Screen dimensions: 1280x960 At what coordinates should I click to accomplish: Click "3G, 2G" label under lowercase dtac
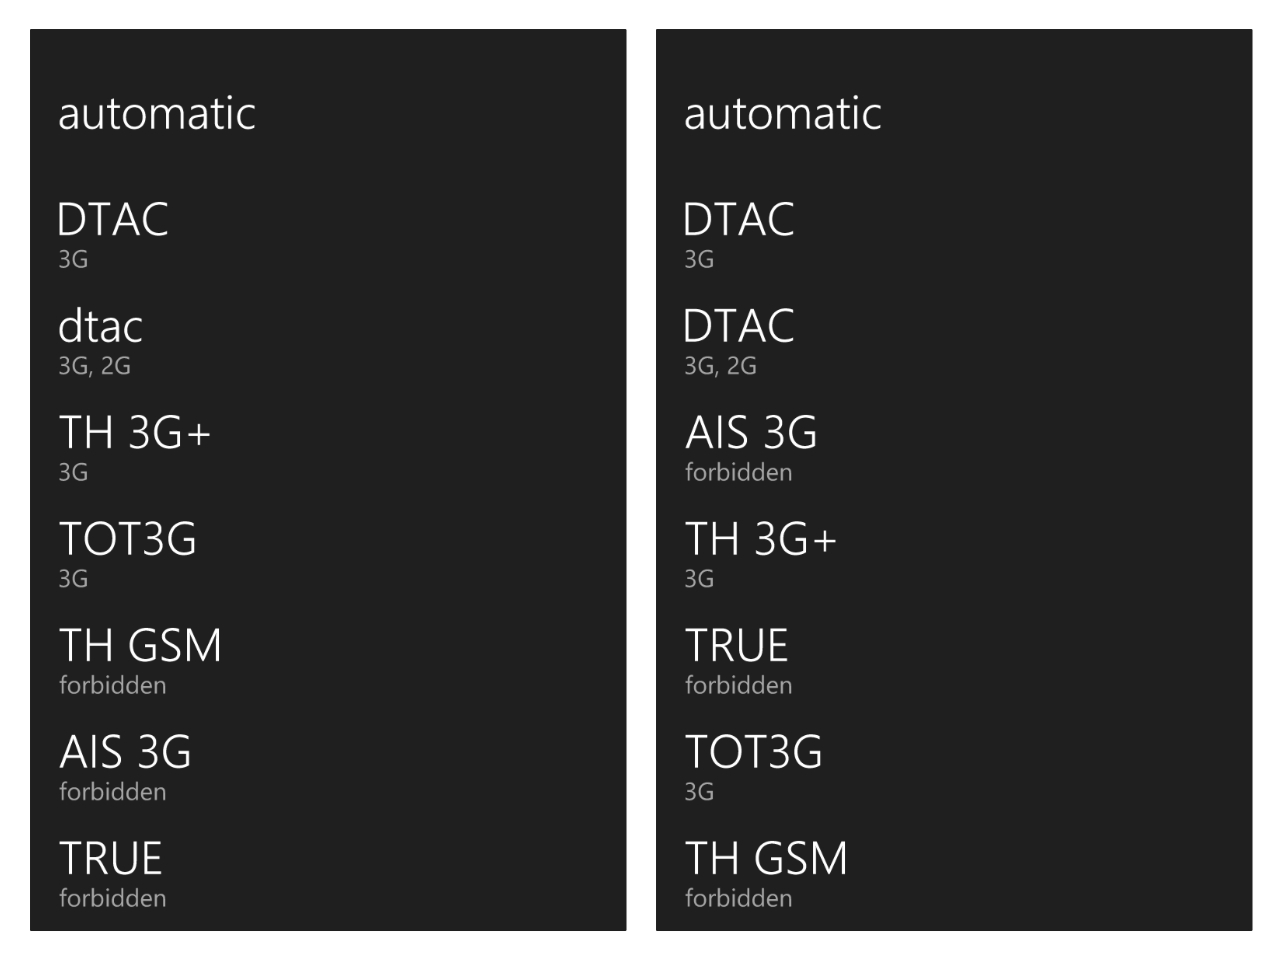[94, 366]
